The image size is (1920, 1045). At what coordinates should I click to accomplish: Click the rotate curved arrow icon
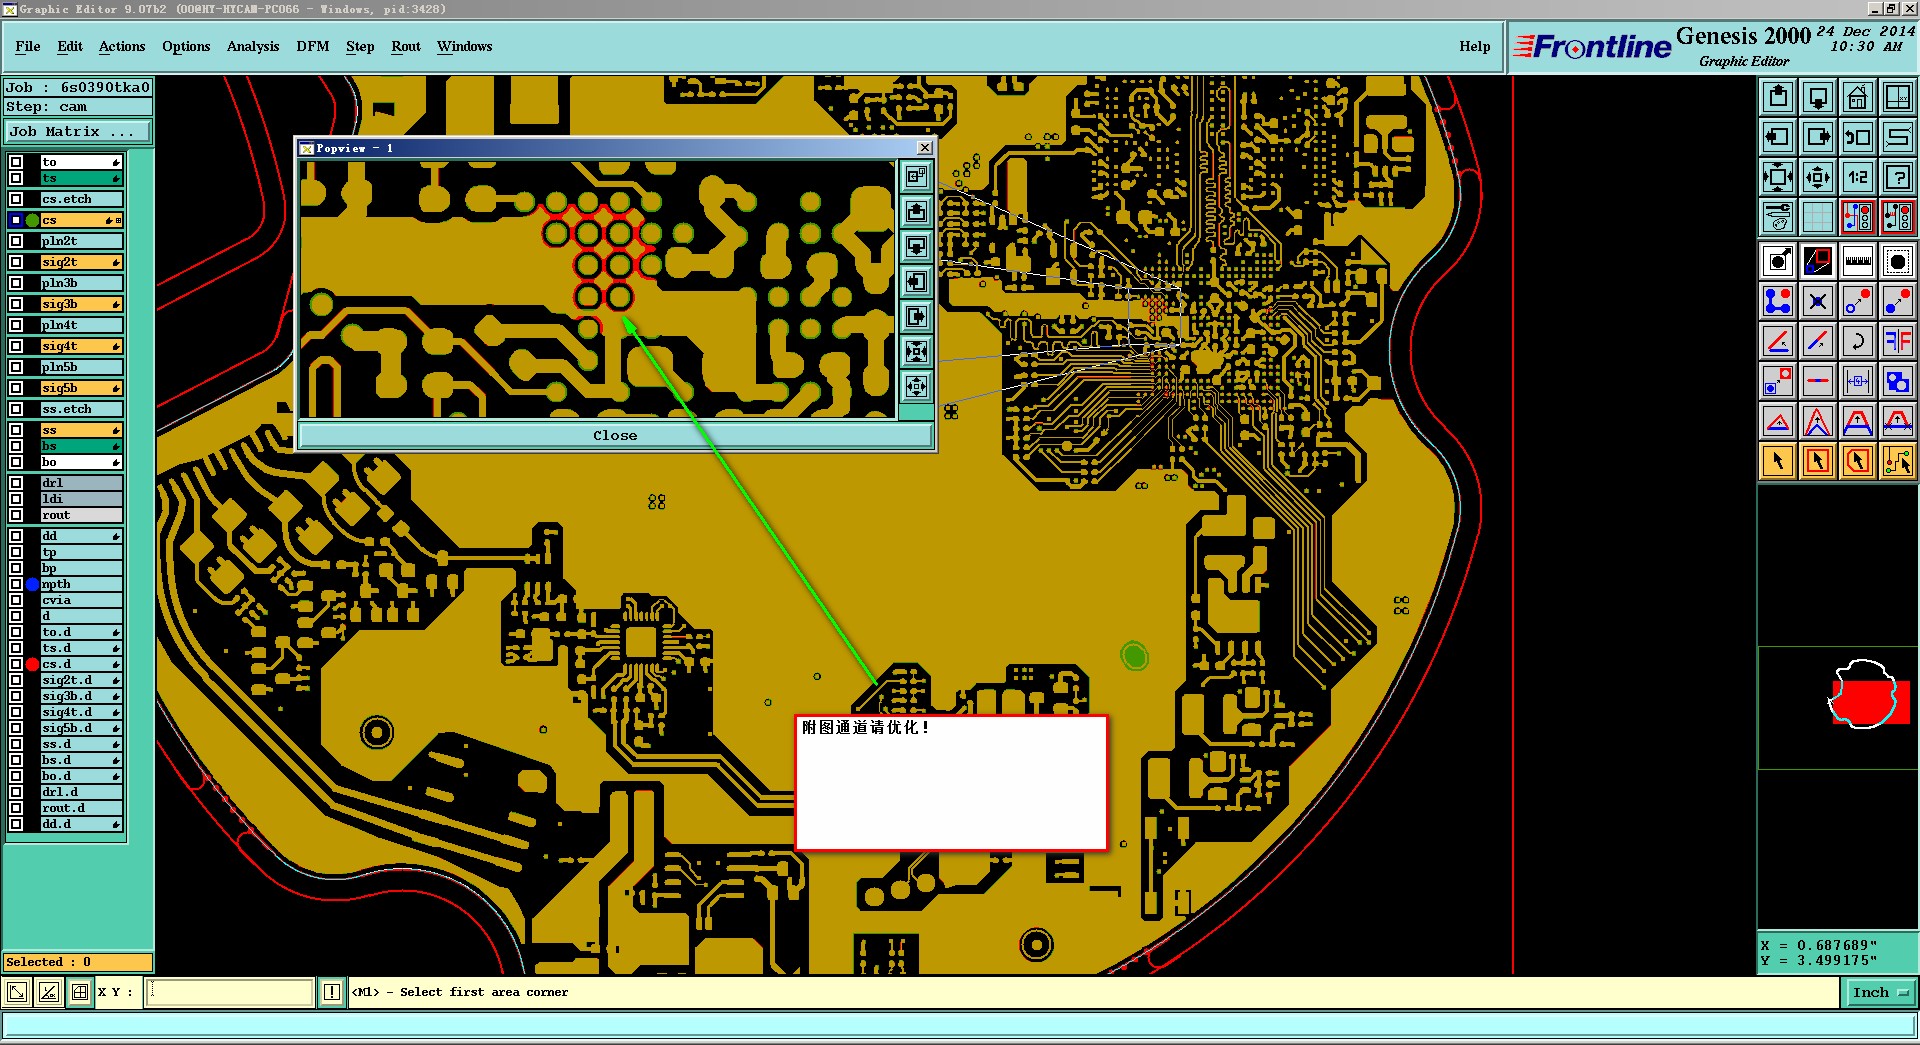pyautogui.click(x=1858, y=341)
